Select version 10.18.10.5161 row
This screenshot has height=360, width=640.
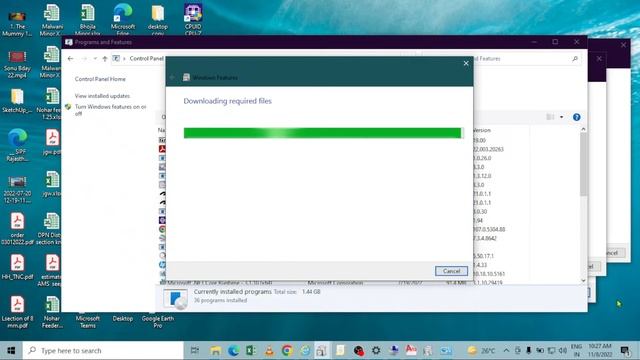(x=489, y=274)
